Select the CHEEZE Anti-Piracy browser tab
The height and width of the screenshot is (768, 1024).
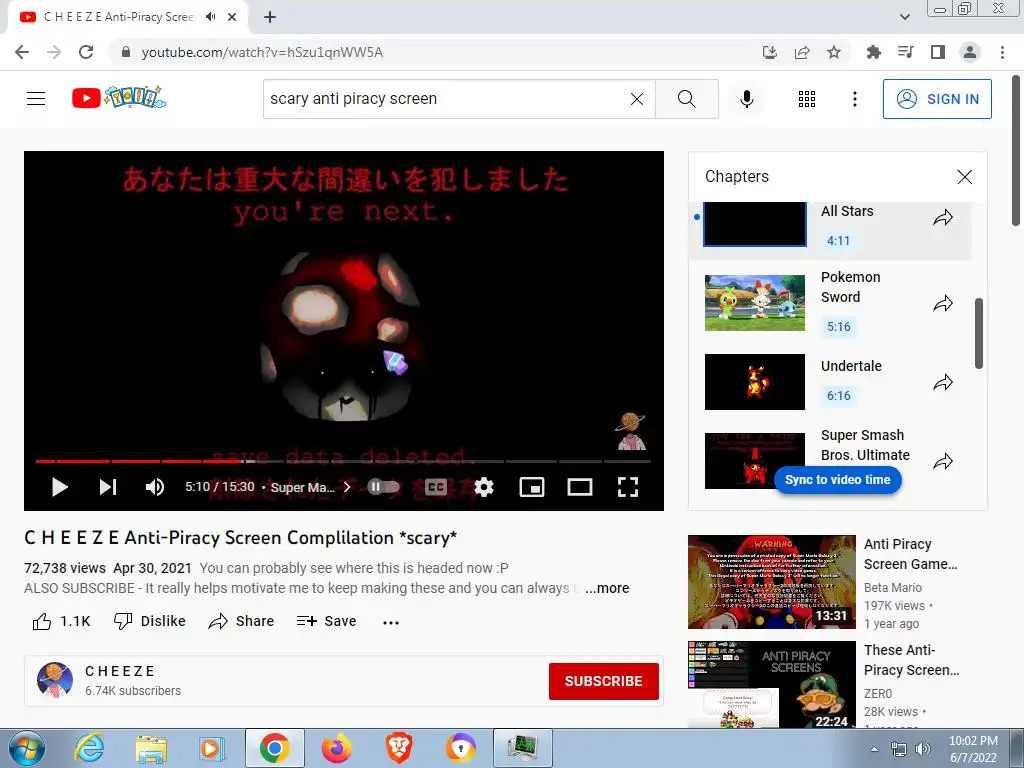pyautogui.click(x=128, y=17)
